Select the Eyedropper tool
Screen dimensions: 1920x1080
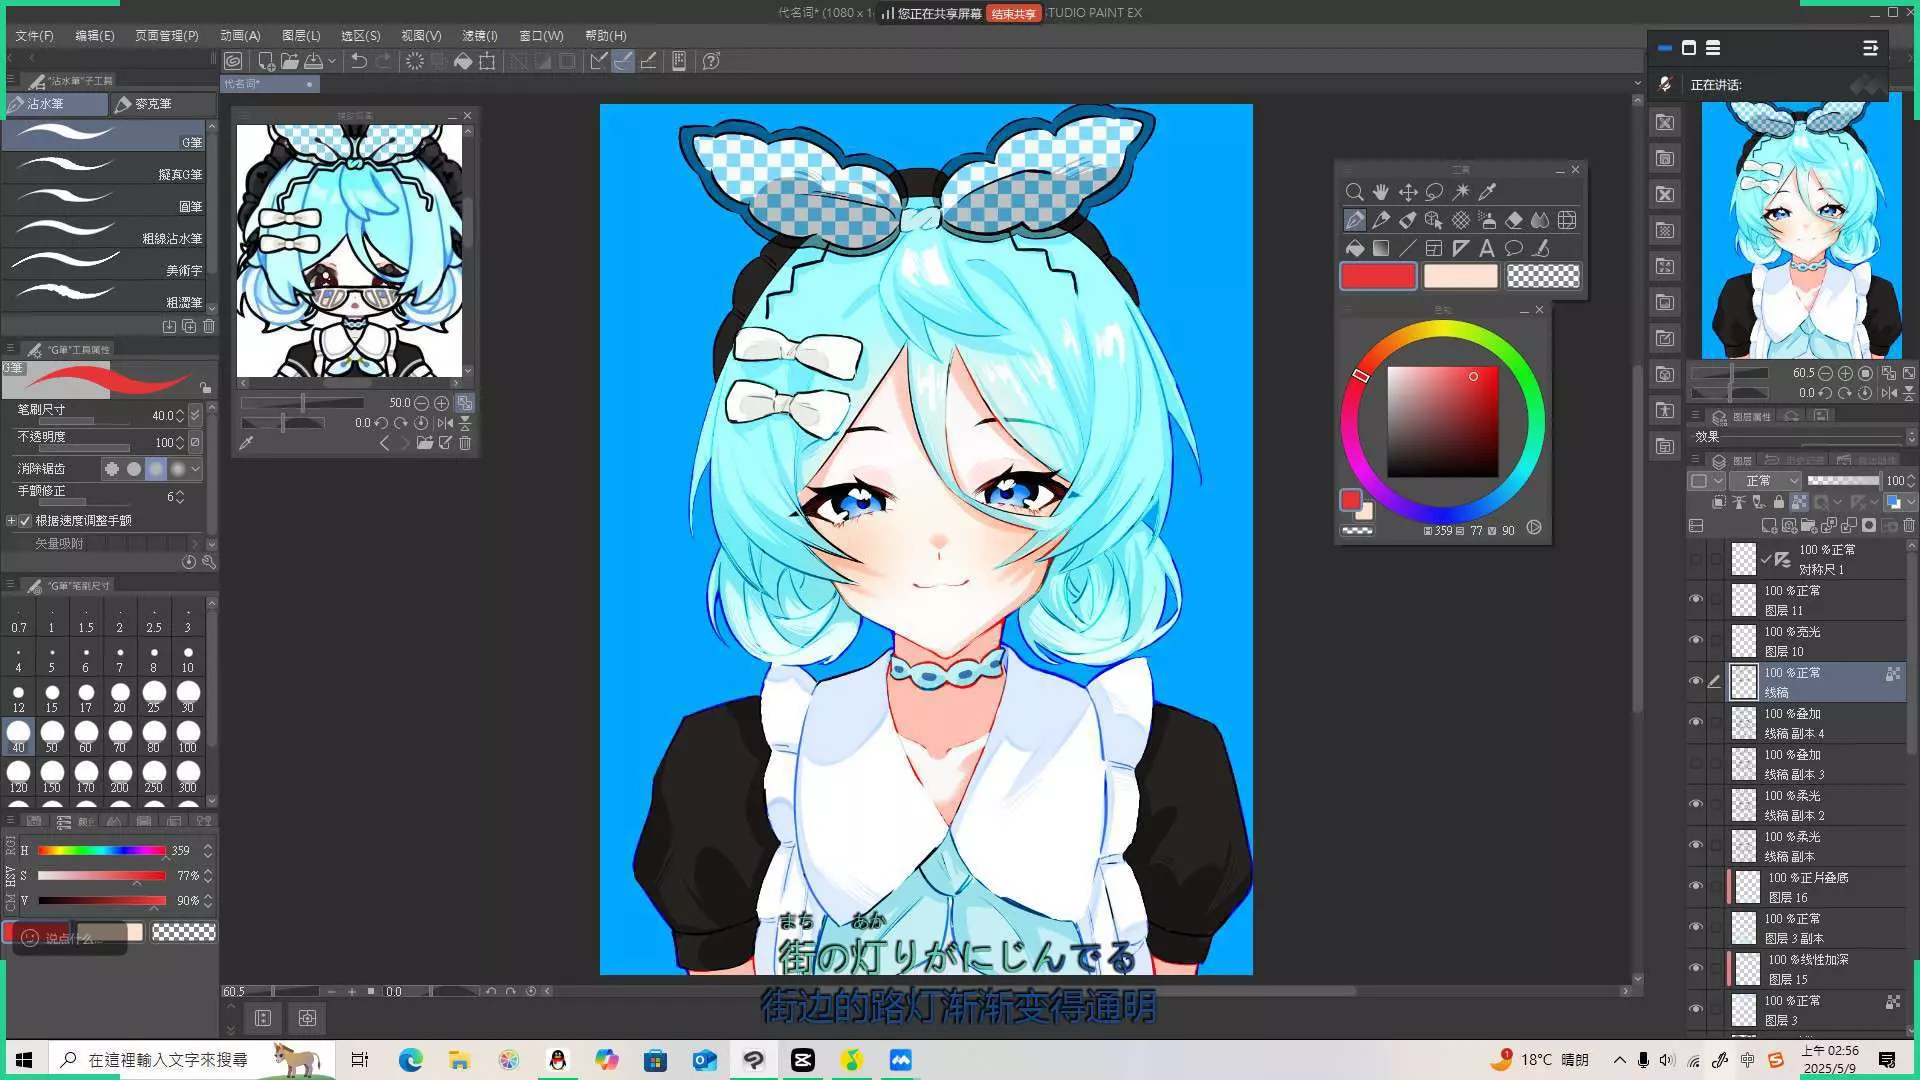tap(1487, 192)
